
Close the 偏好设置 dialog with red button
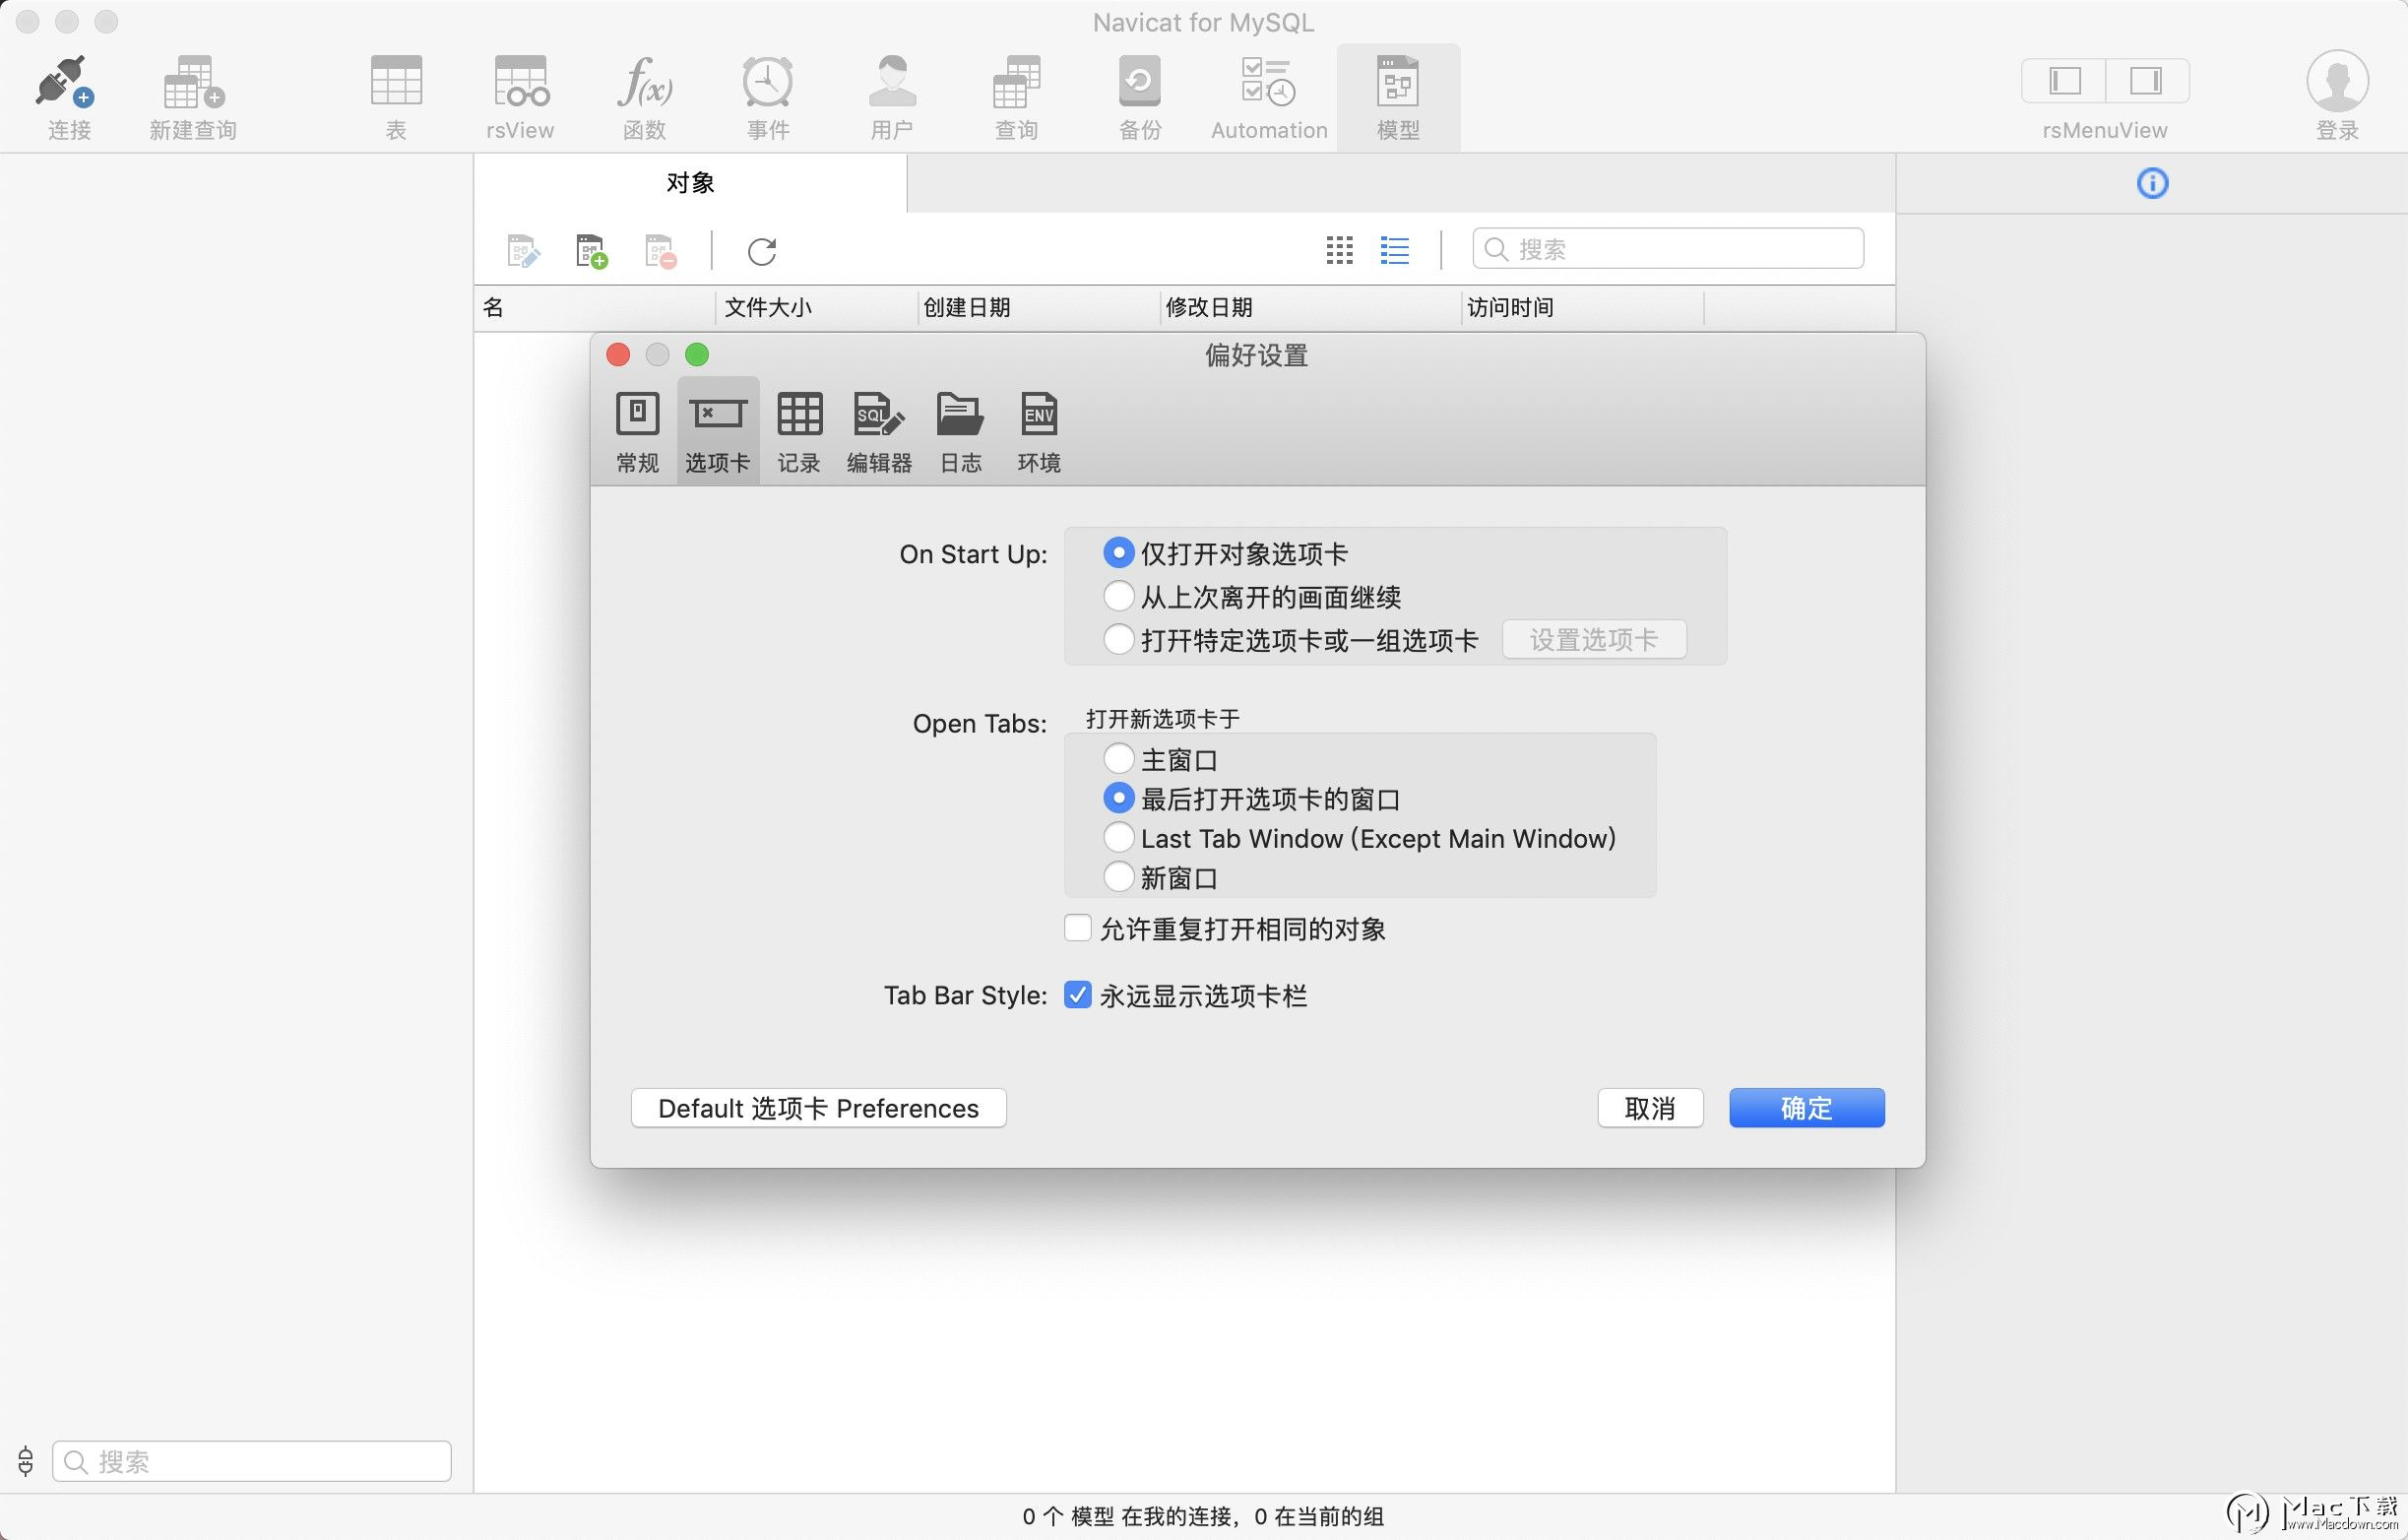(x=618, y=355)
